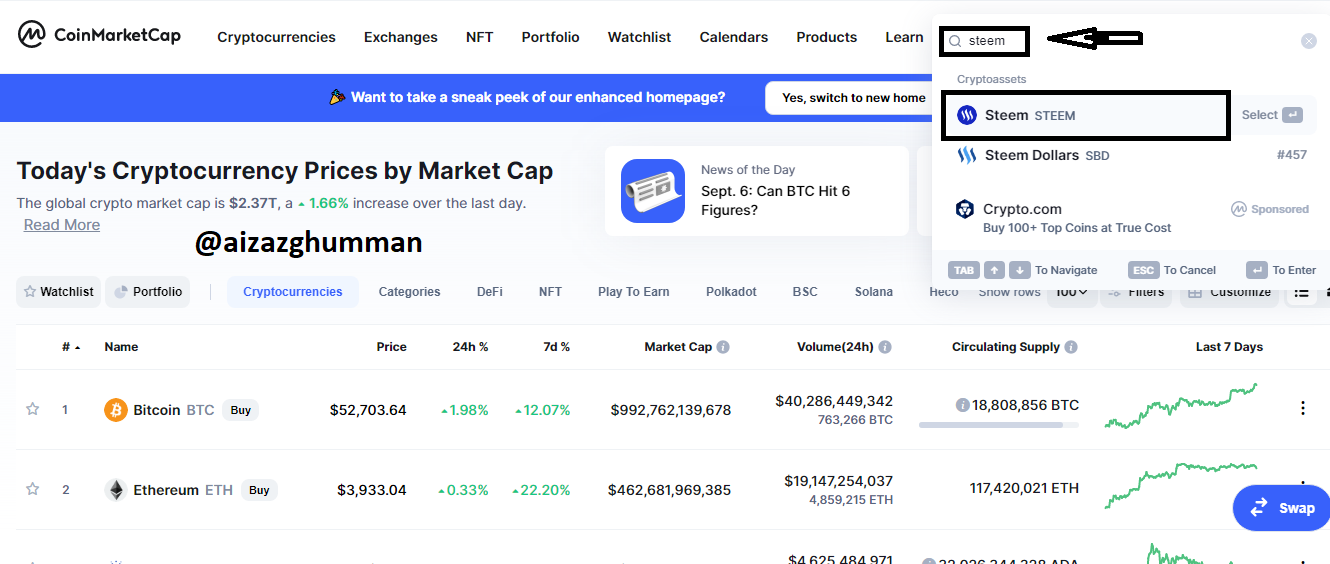This screenshot has height=564, width=1330.
Task: Open the Products top menu
Action: (826, 37)
